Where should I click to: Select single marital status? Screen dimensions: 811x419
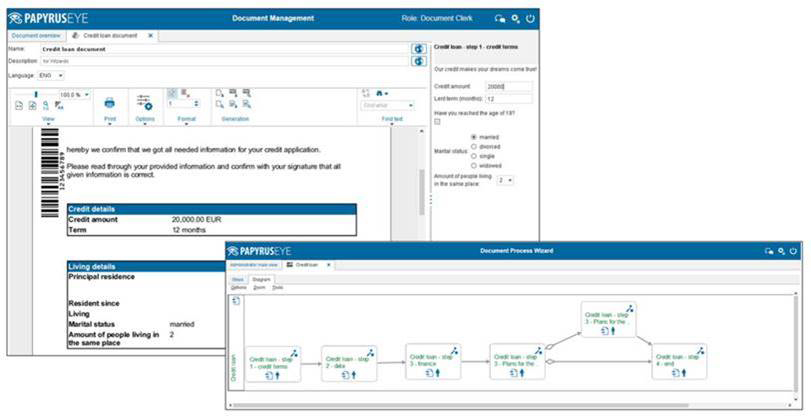pos(474,156)
